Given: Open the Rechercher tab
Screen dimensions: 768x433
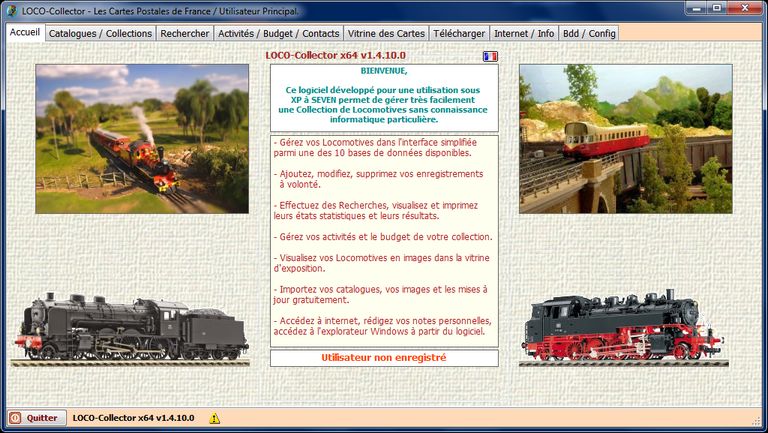Looking at the screenshot, I should [185, 33].
